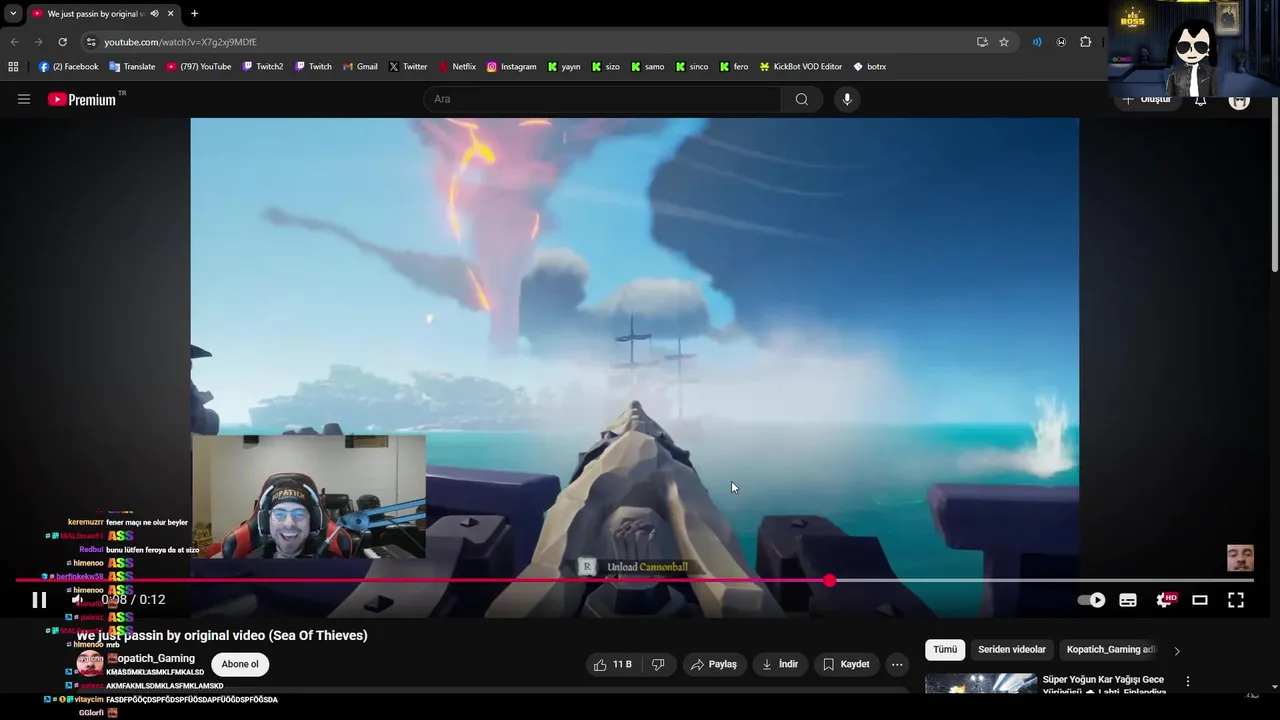
Task: Open the sinco Kick bookmark
Action: (x=692, y=67)
